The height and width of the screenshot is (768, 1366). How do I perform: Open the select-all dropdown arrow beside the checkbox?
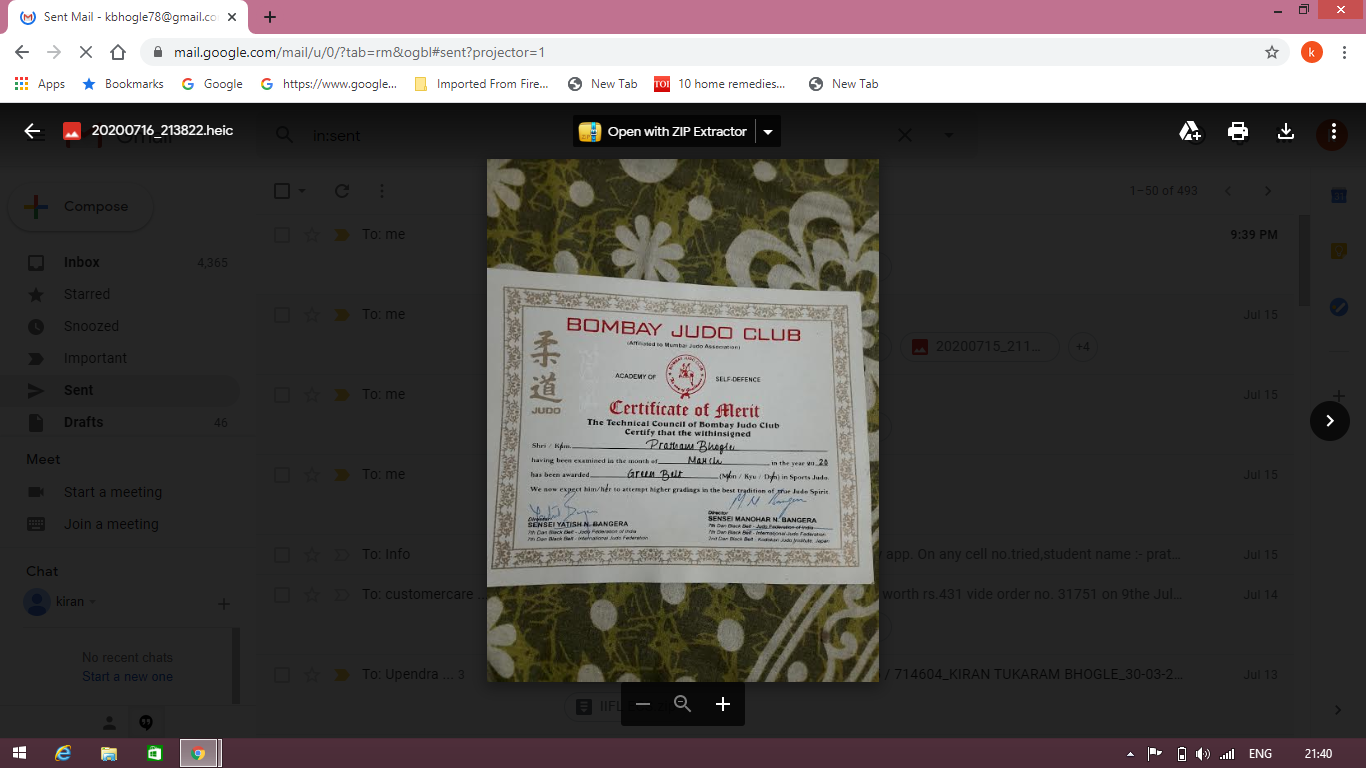point(302,191)
